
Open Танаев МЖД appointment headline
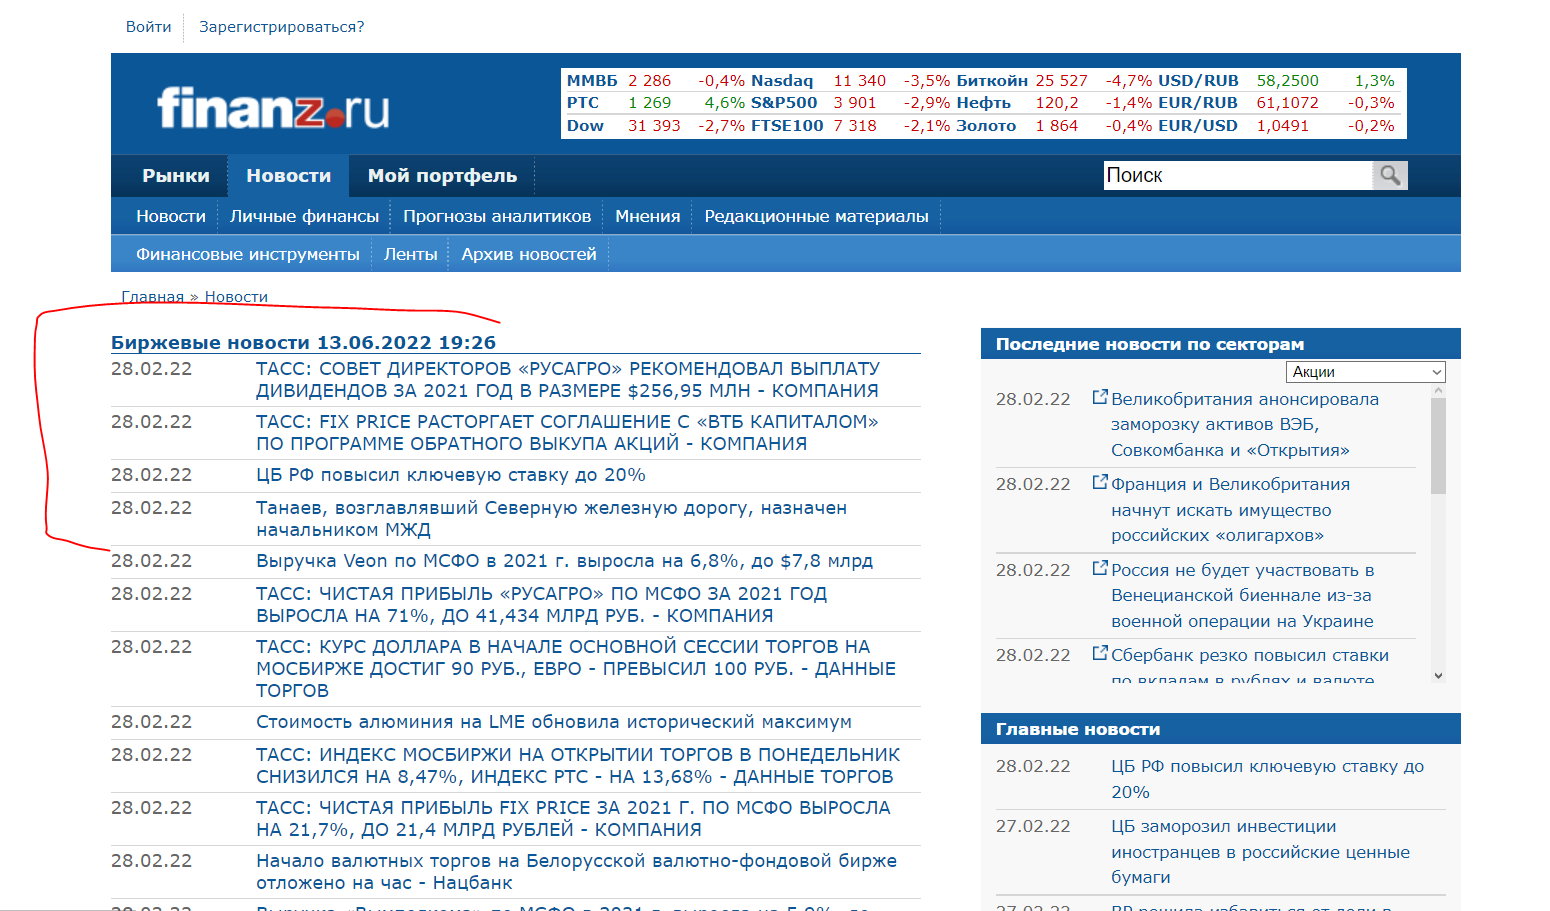coord(551,519)
